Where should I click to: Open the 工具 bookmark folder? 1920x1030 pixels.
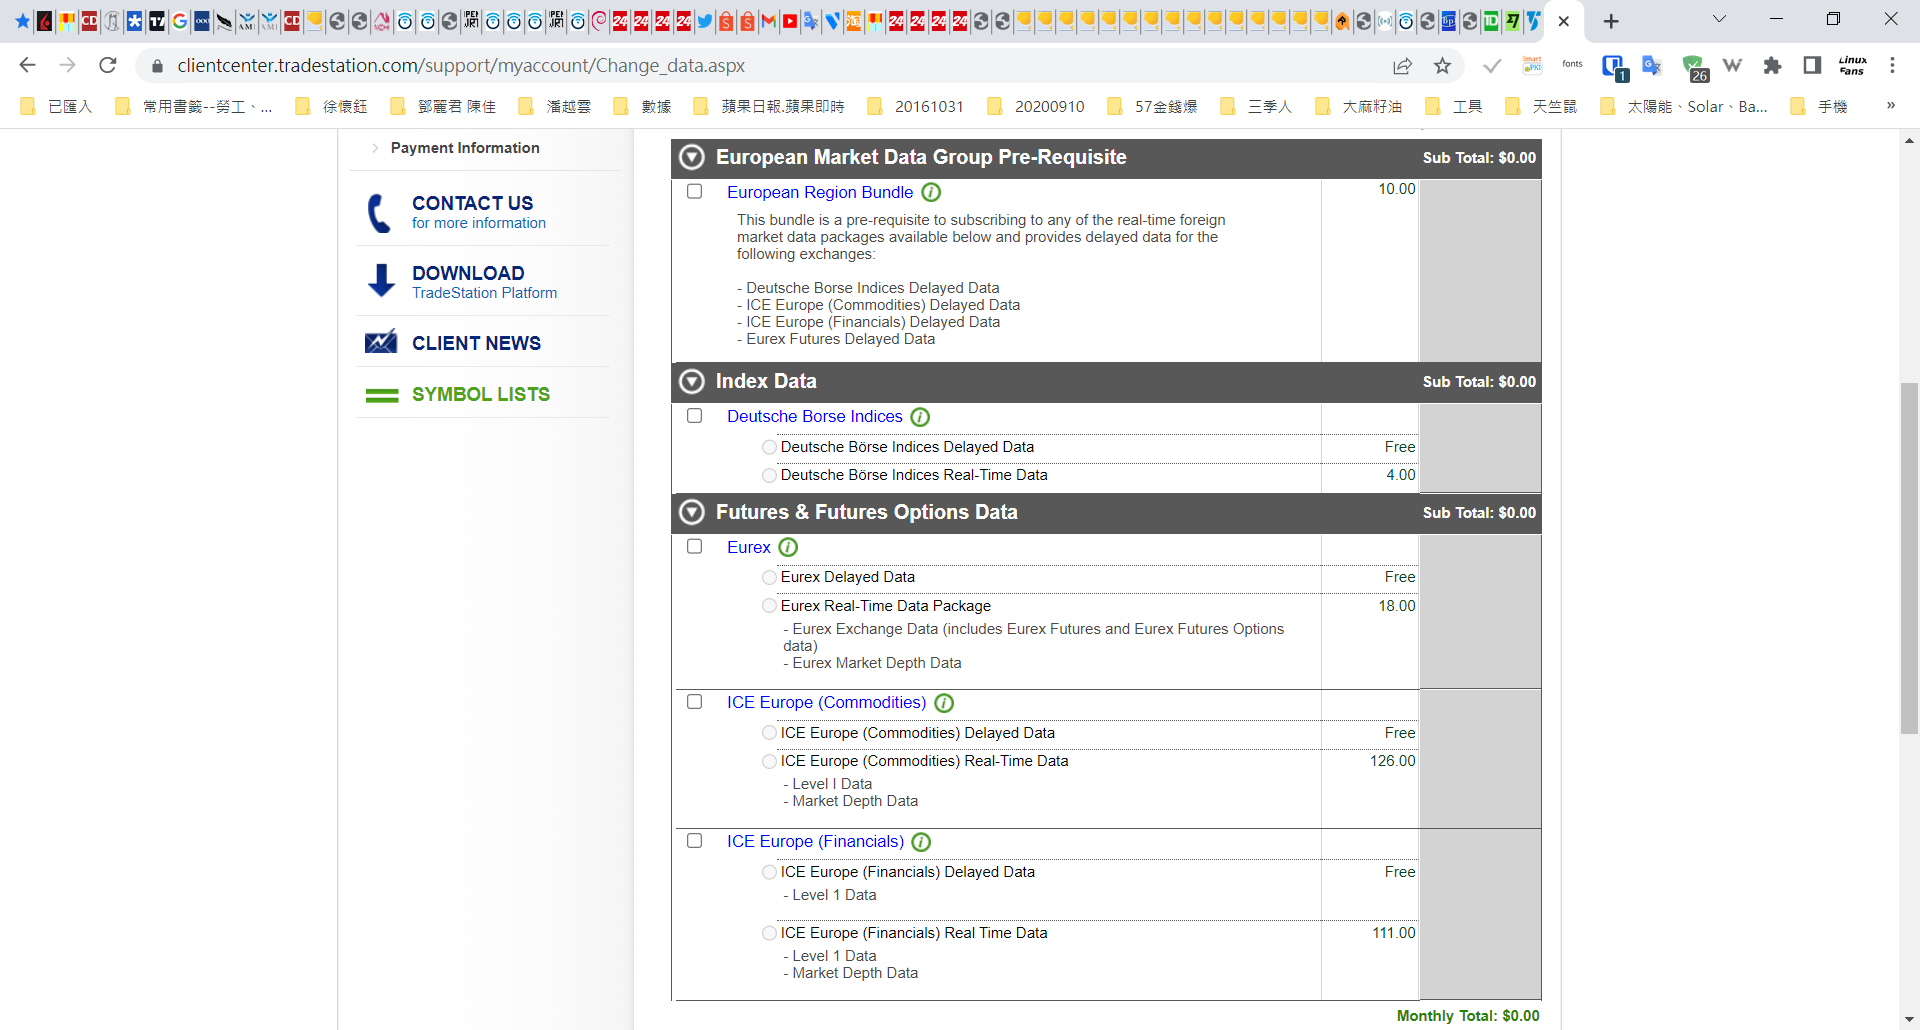pos(1454,106)
